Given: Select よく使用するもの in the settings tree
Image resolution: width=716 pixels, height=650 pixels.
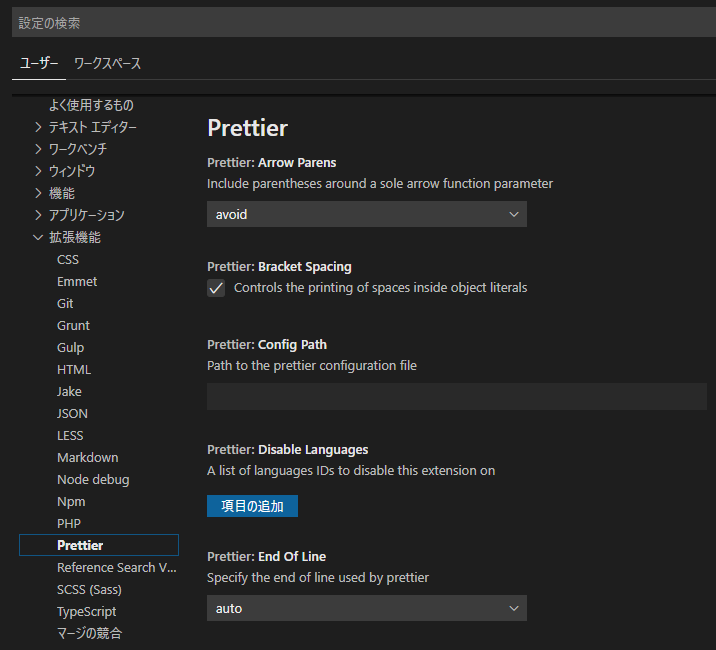Looking at the screenshot, I should tap(91, 105).
